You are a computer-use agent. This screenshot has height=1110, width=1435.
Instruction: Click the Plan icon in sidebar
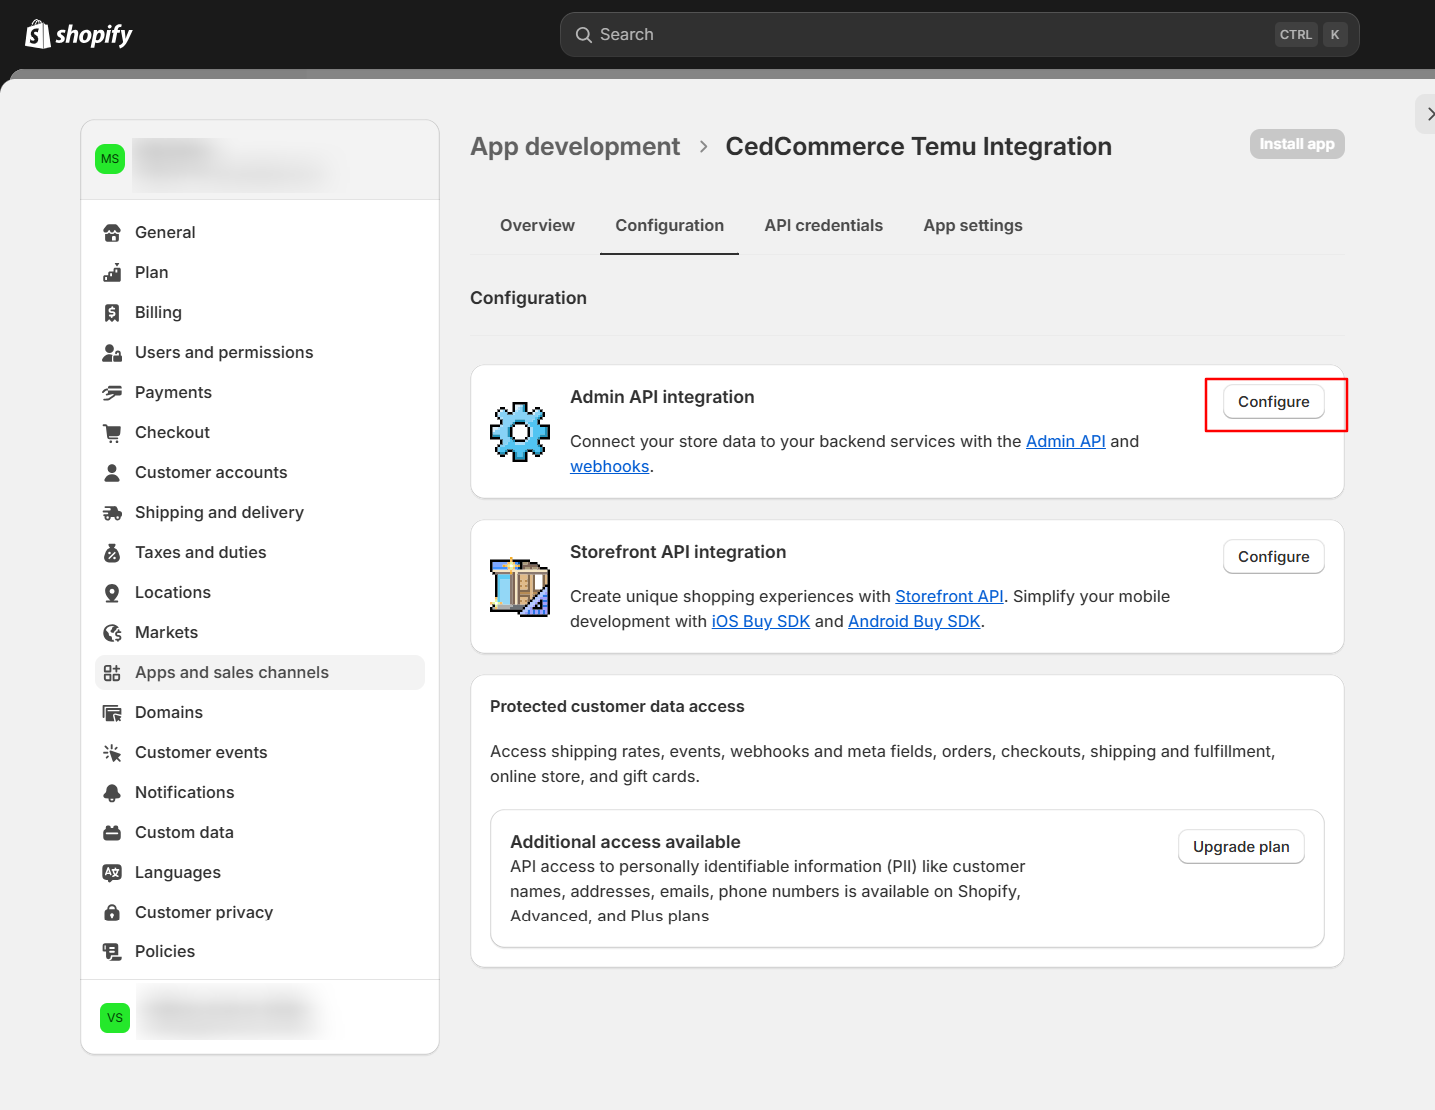[112, 273]
